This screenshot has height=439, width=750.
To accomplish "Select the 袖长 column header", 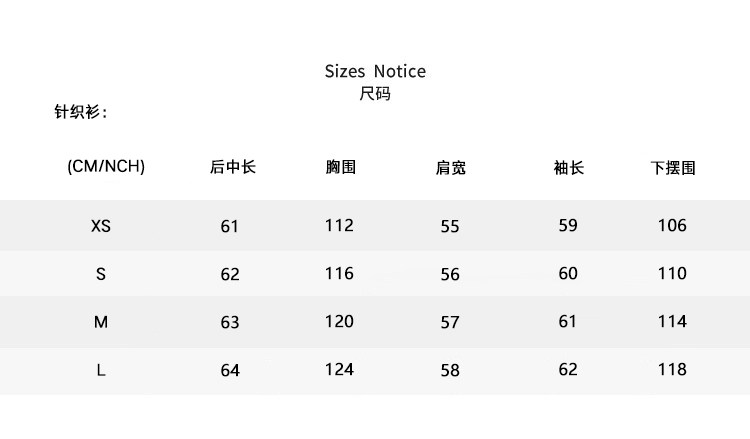I will pyautogui.click(x=569, y=167).
